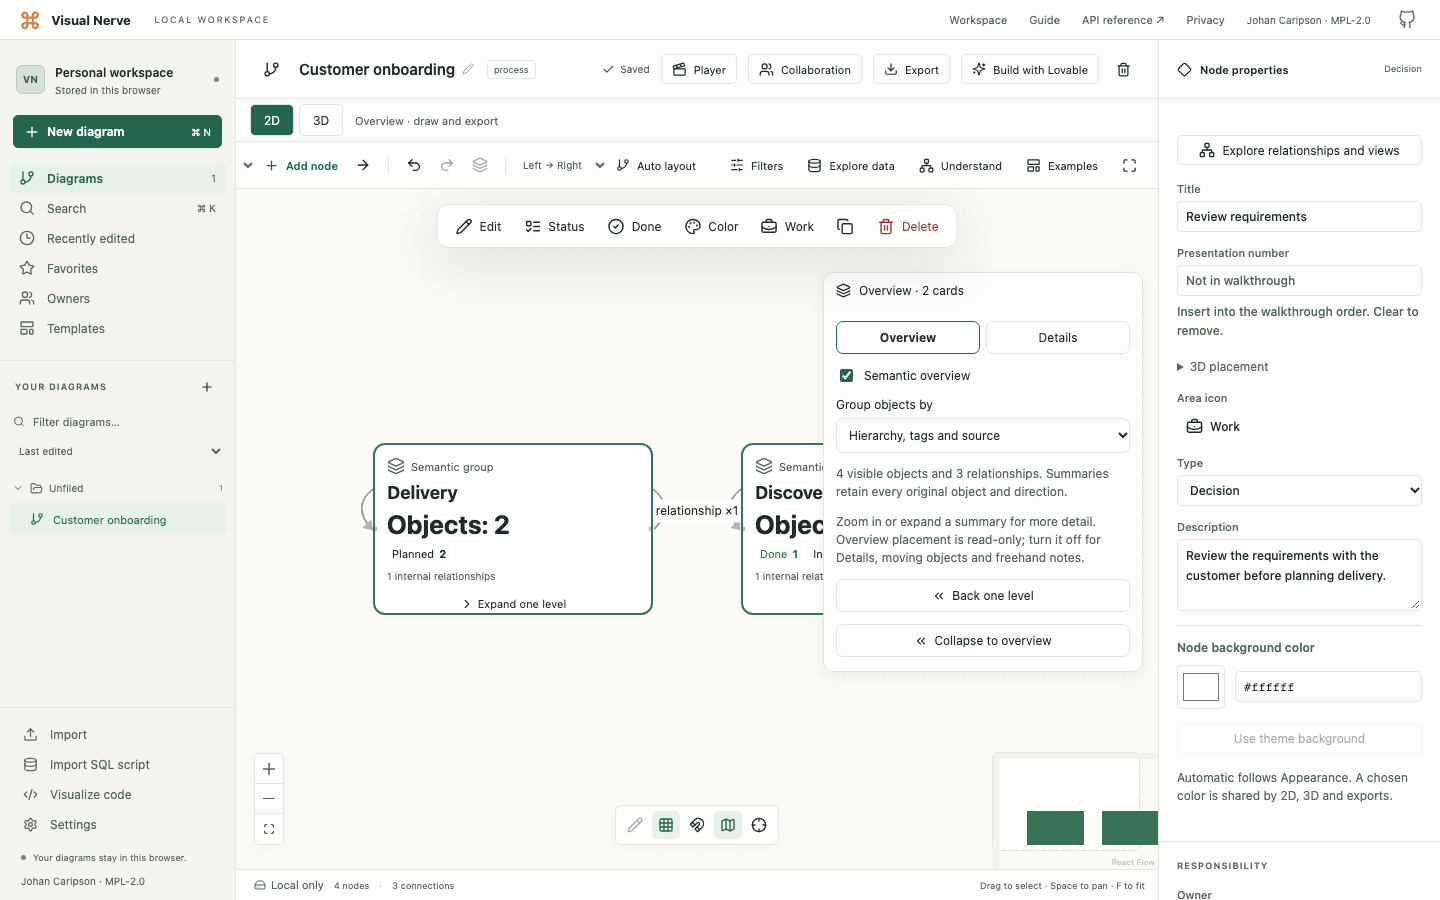Open Guide in the top navigation
Image resolution: width=1440 pixels, height=900 pixels.
tap(1044, 20)
